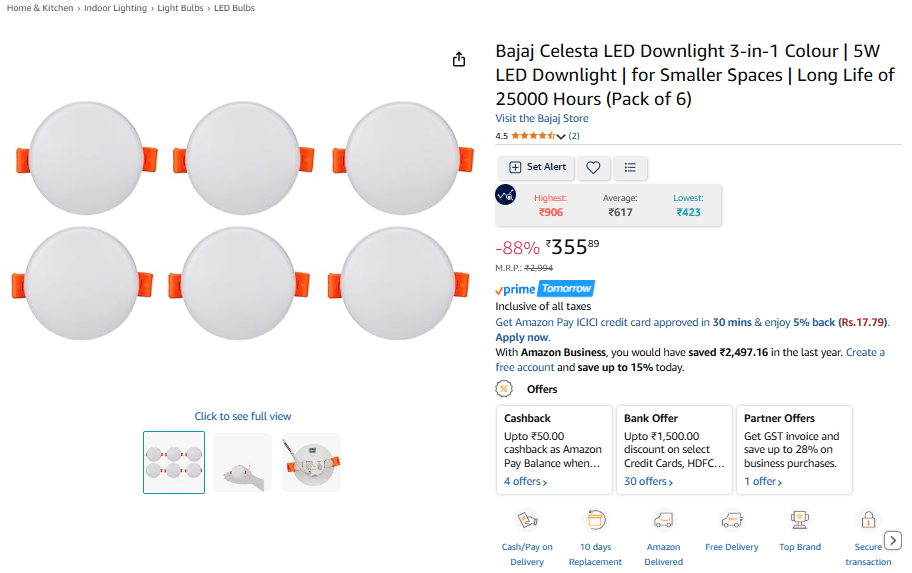
Task: Click the heart wishlist icon
Action: pyautogui.click(x=593, y=167)
